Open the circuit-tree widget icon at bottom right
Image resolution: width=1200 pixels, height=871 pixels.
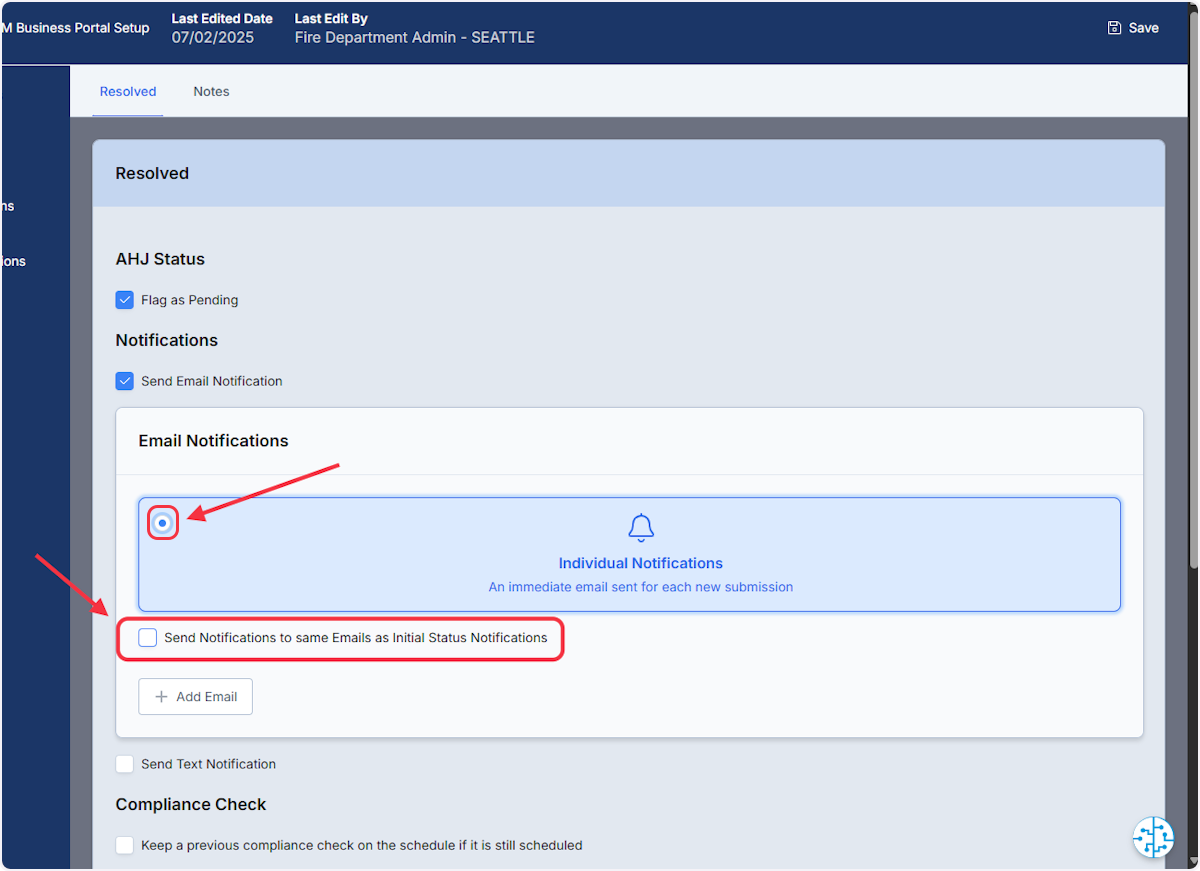click(1153, 837)
